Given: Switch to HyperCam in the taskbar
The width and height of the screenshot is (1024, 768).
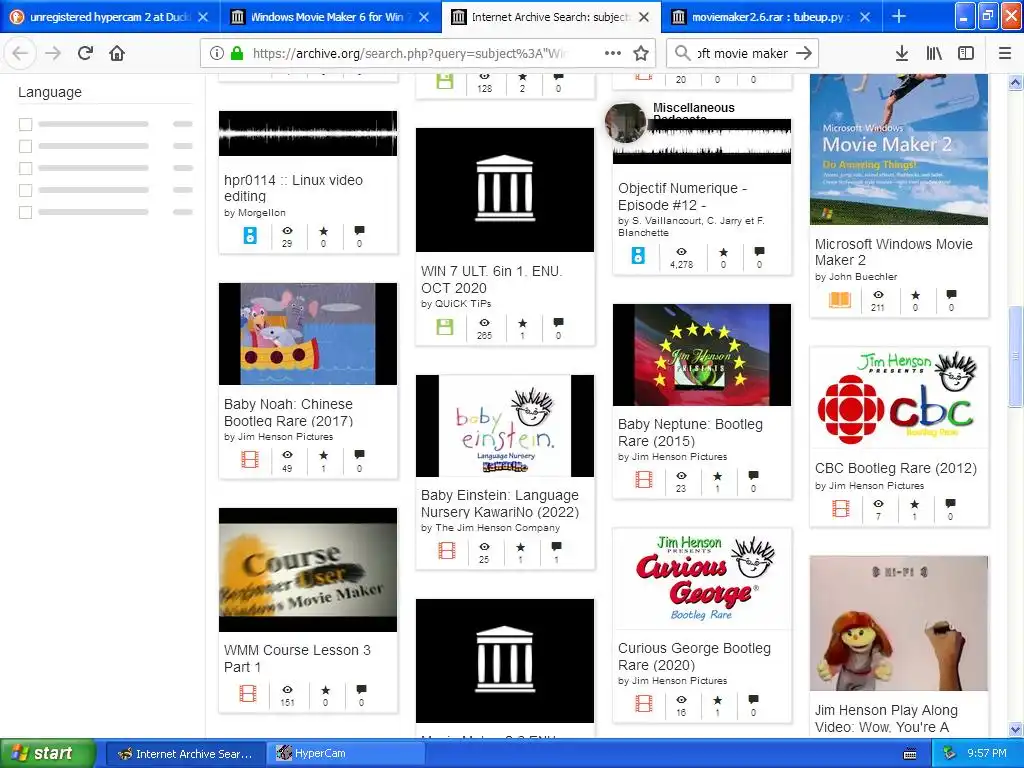Looking at the screenshot, I should (x=346, y=754).
